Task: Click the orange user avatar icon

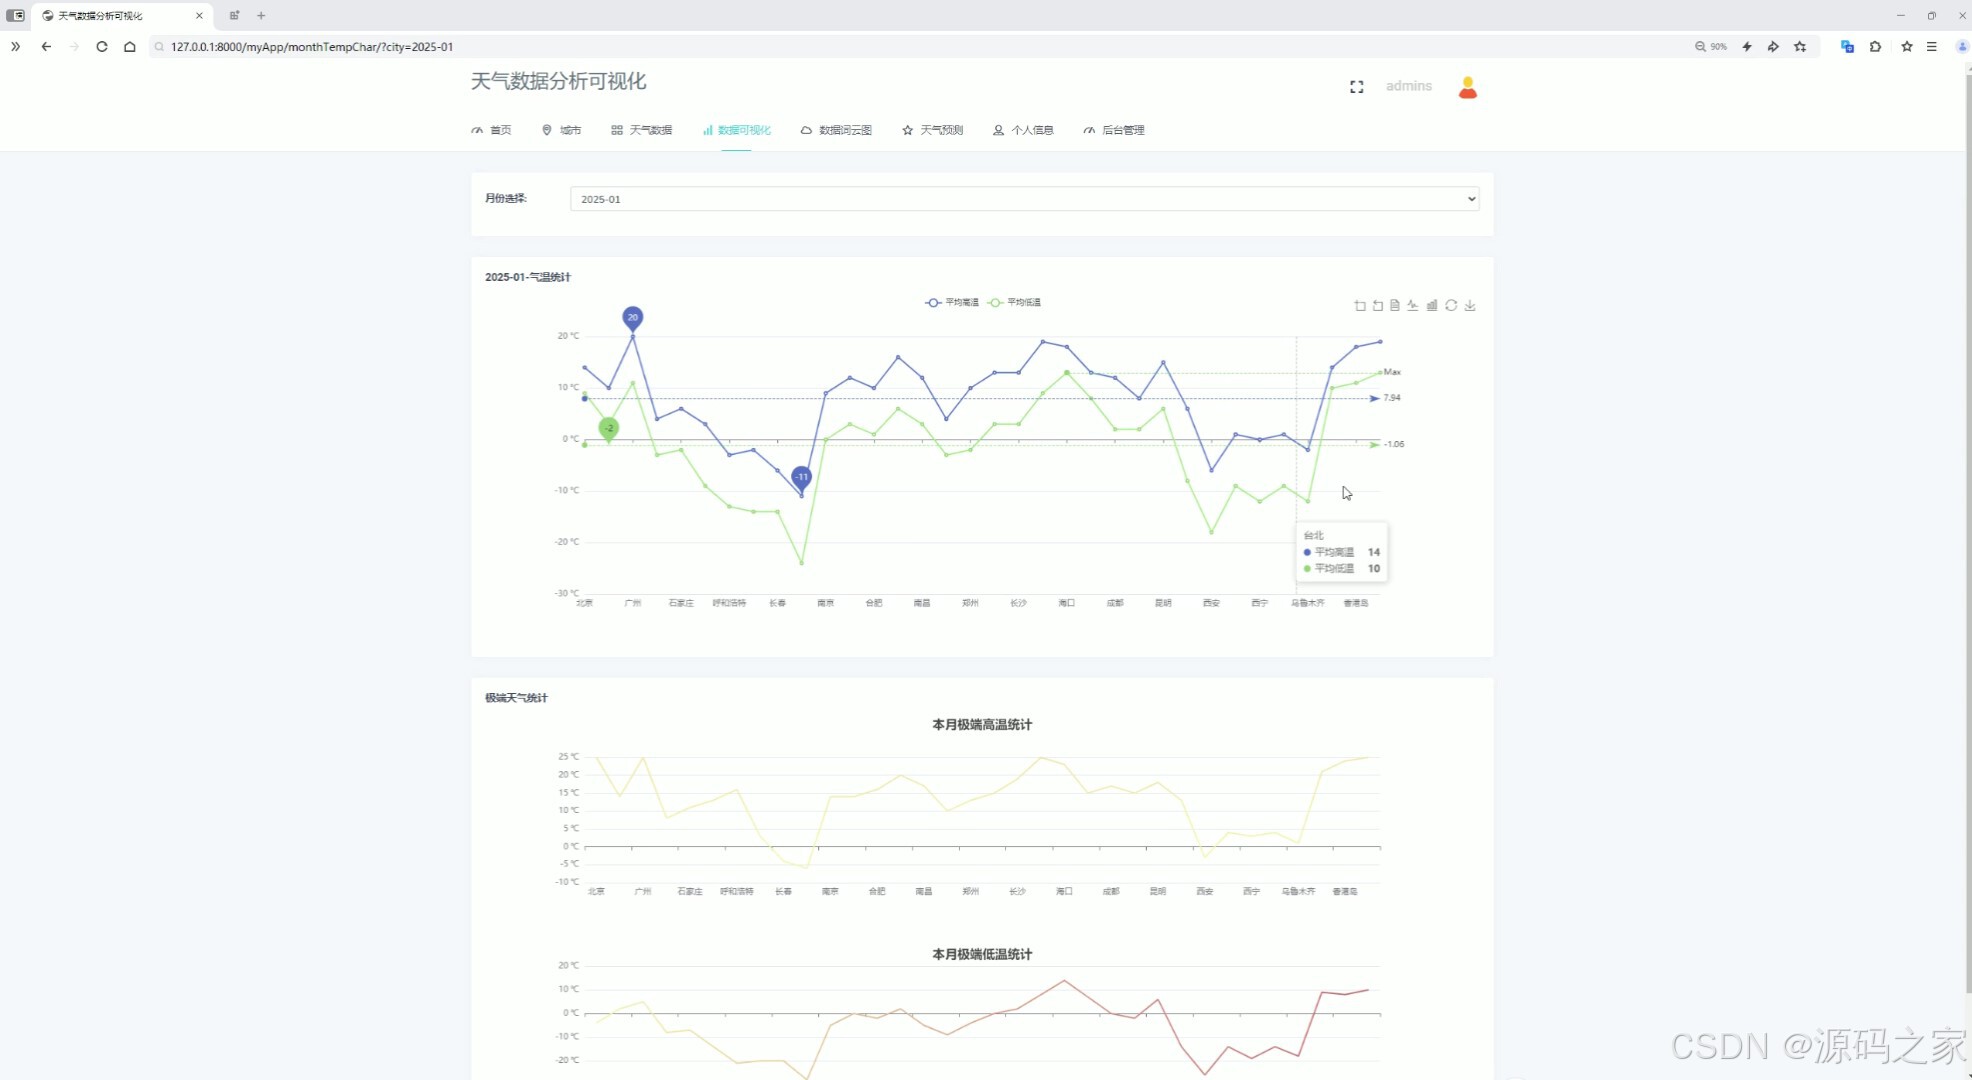Action: (1467, 88)
